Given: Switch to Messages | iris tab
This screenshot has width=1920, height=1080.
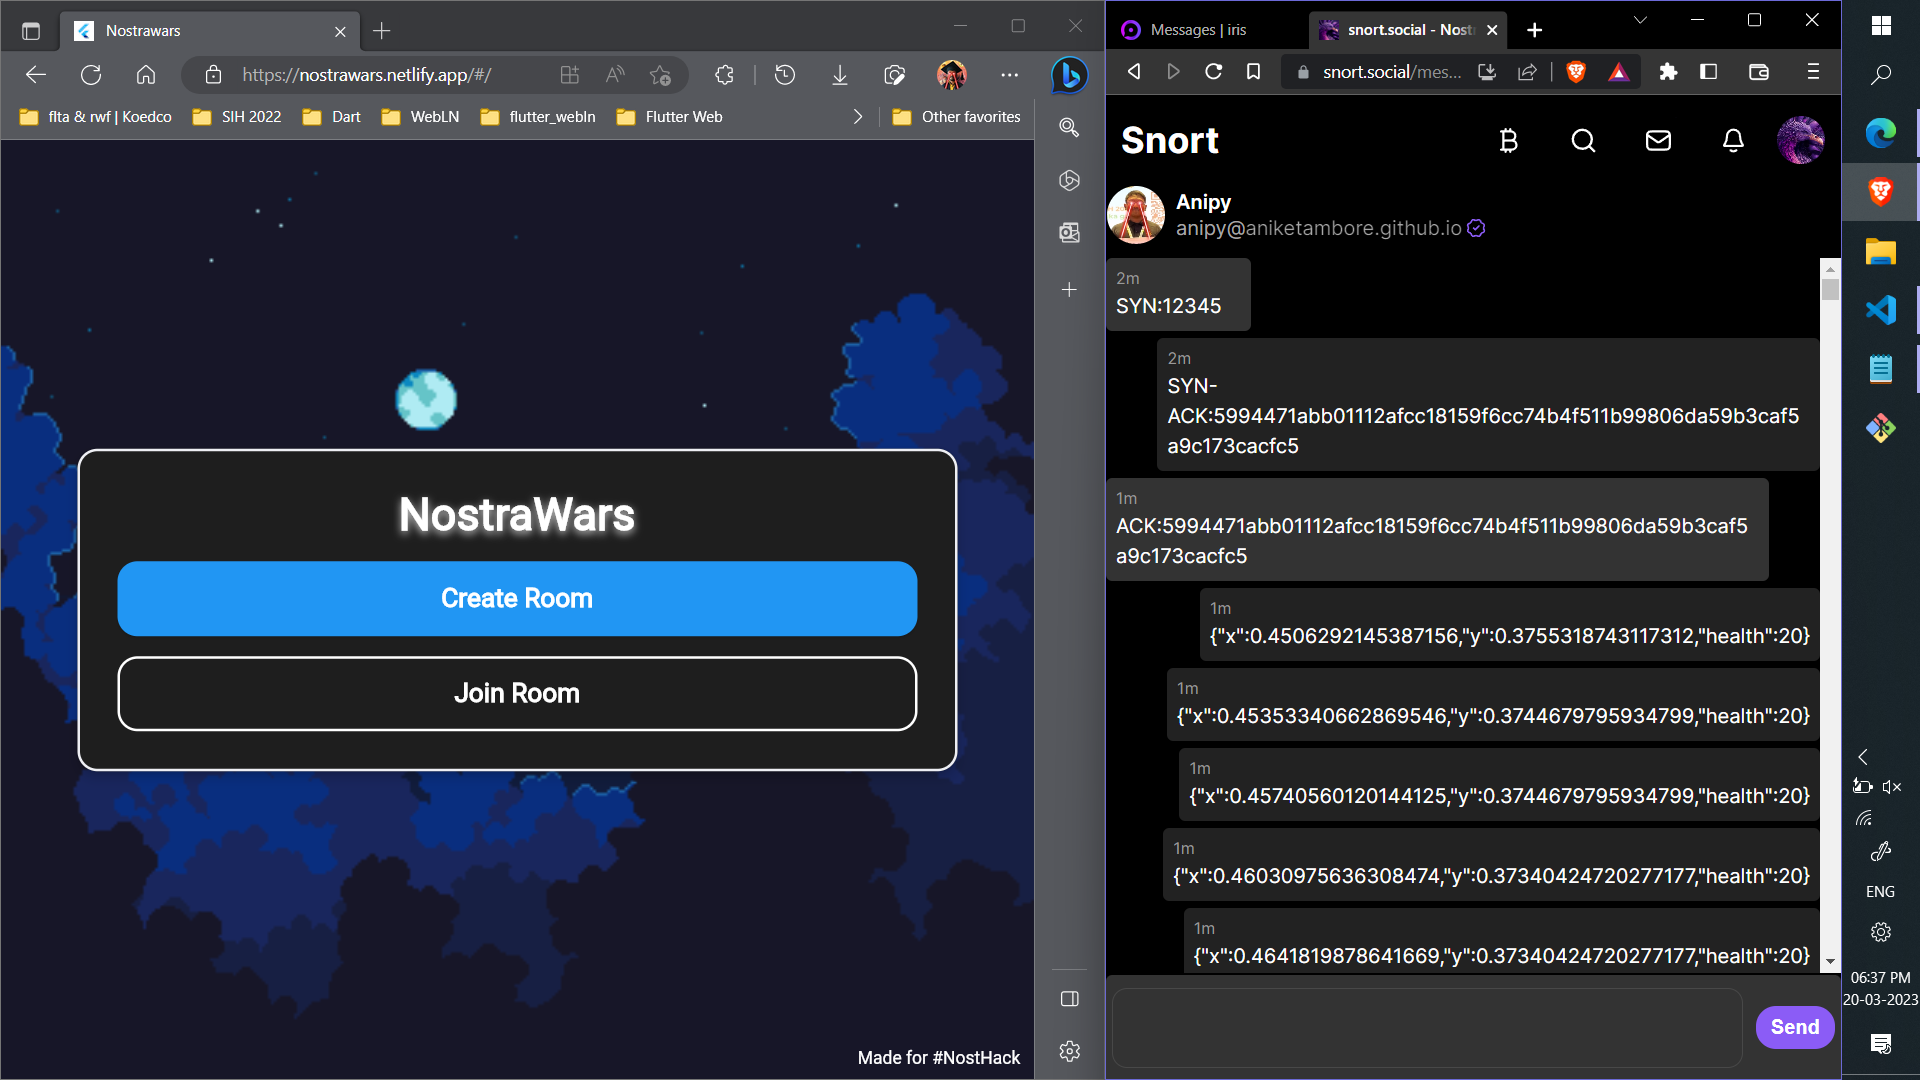Looking at the screenshot, I should 1198,30.
